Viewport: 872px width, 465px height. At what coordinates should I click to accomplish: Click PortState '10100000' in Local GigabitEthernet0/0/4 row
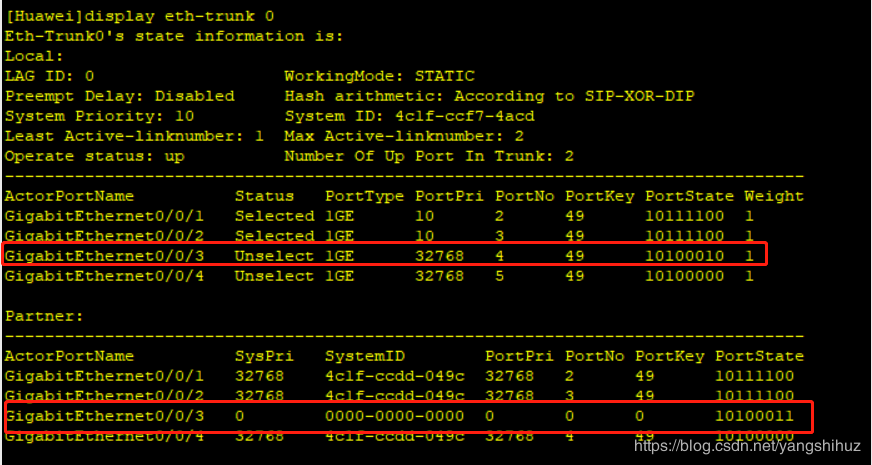point(685,276)
